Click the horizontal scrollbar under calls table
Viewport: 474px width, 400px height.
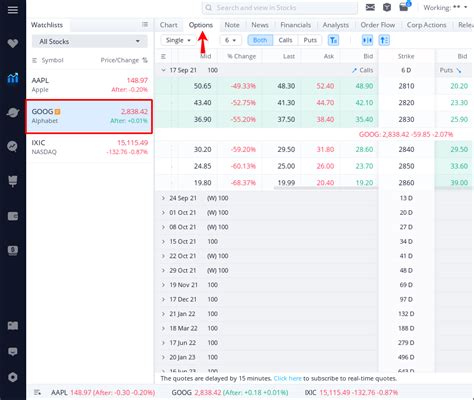(326, 188)
